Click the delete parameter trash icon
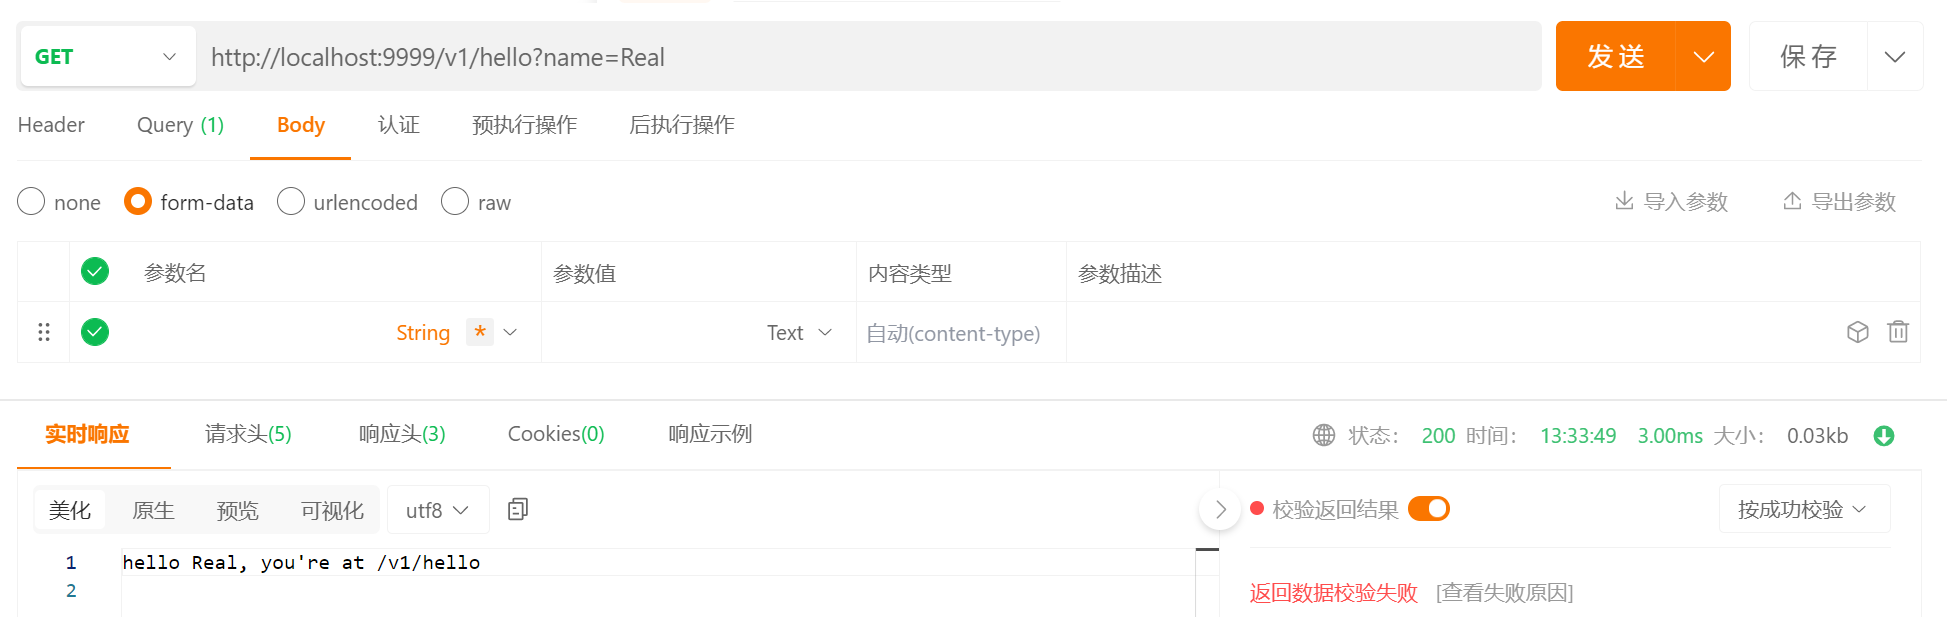Viewport: 1947px width, 617px height. [1897, 332]
